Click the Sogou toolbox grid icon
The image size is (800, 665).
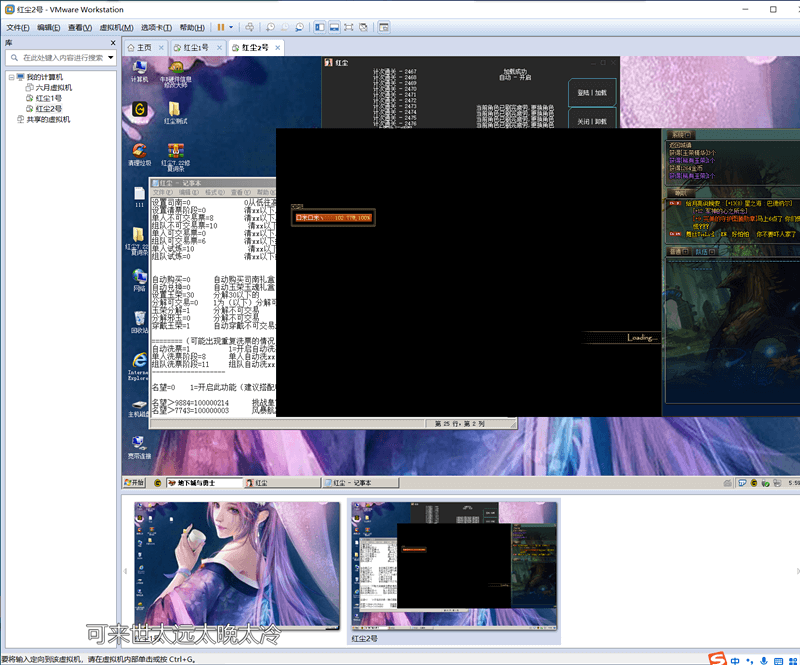click(793, 661)
